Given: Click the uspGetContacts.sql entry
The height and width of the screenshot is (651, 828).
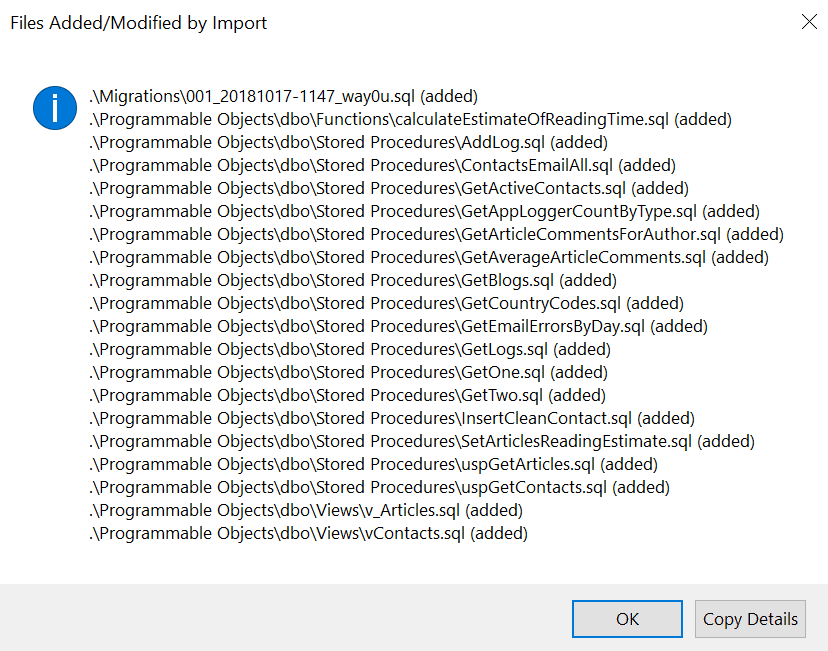Looking at the screenshot, I should [x=380, y=487].
